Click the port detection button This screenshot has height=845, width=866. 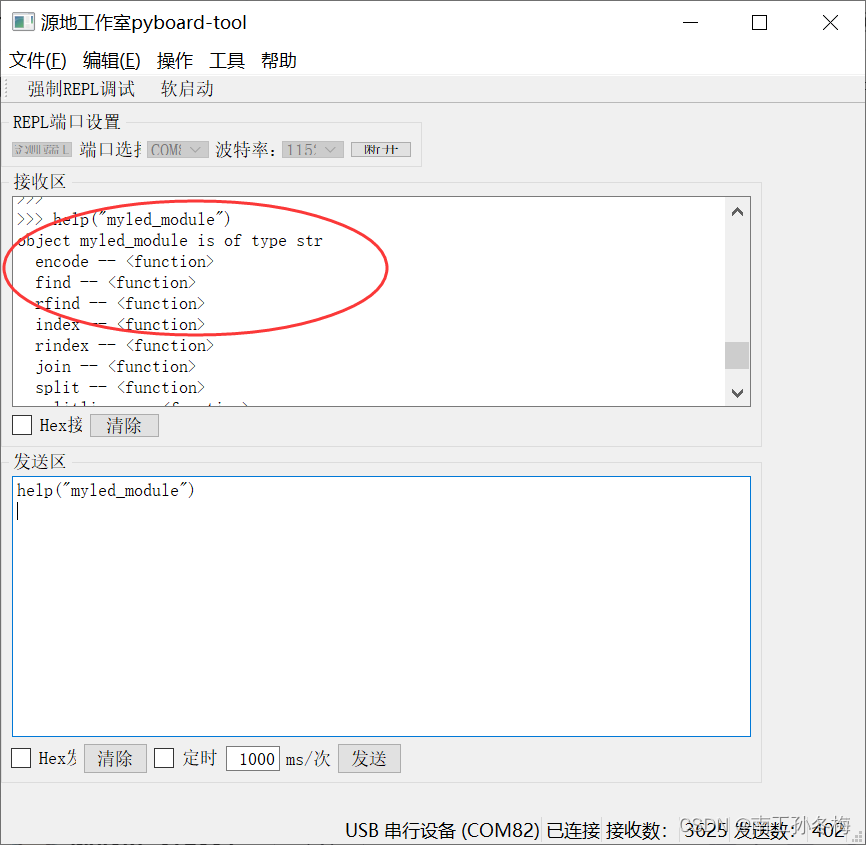[42, 149]
